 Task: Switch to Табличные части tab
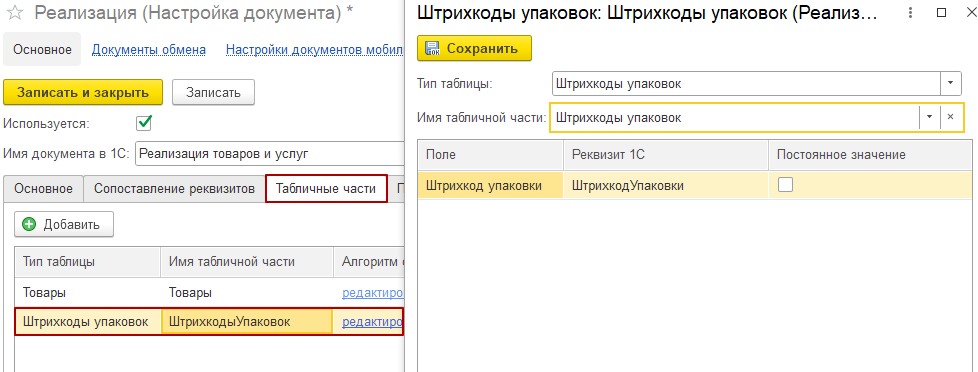(x=326, y=189)
